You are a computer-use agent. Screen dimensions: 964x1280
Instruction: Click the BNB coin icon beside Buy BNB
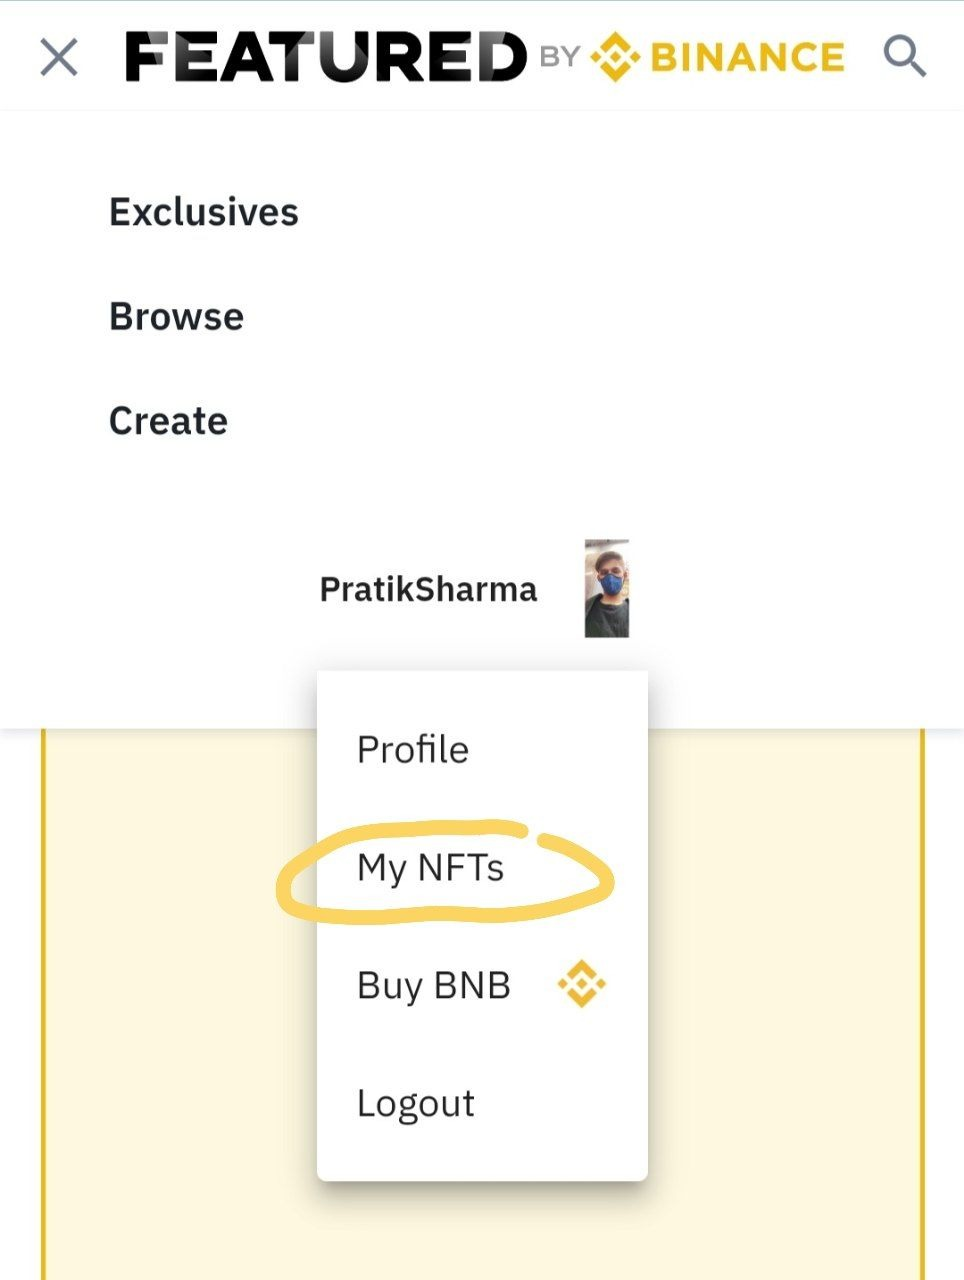pyautogui.click(x=582, y=984)
